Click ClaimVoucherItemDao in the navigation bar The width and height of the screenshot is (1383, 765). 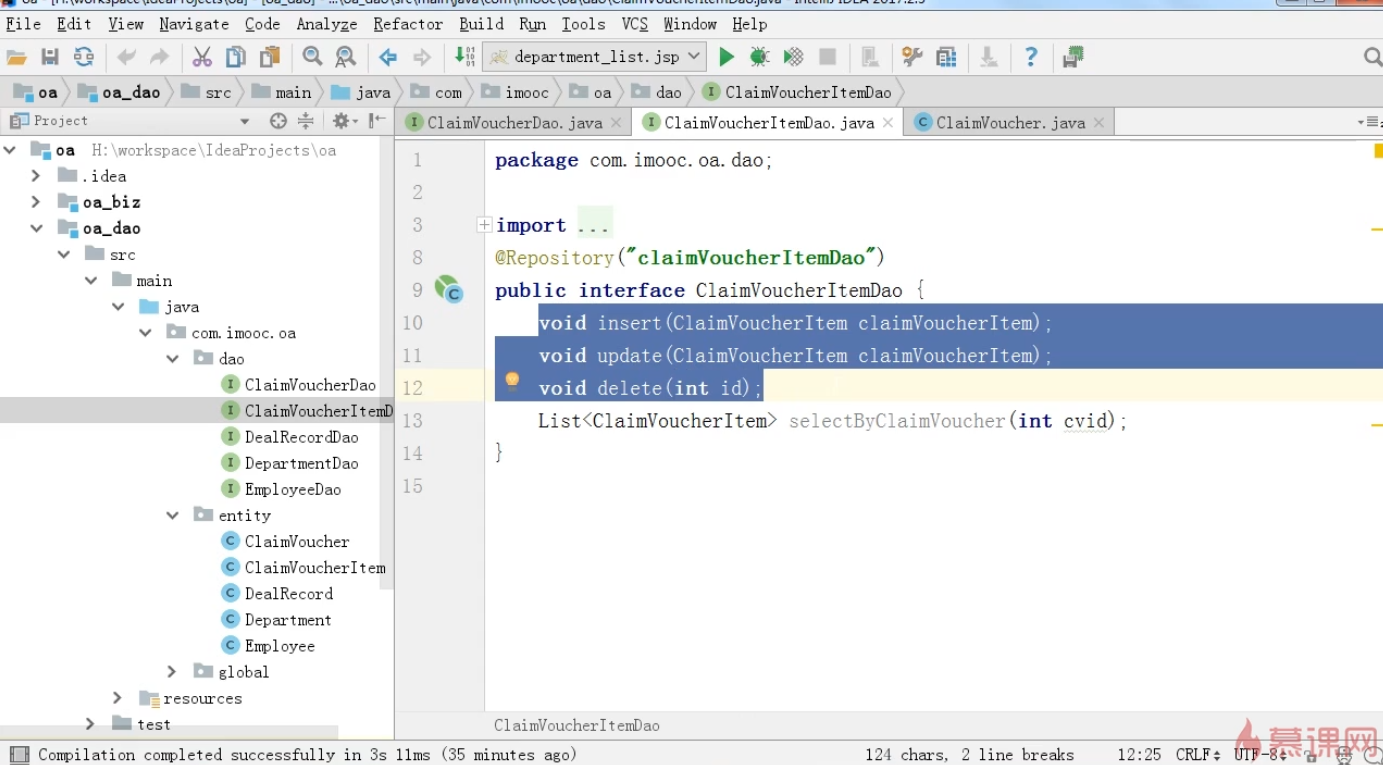pos(797,92)
